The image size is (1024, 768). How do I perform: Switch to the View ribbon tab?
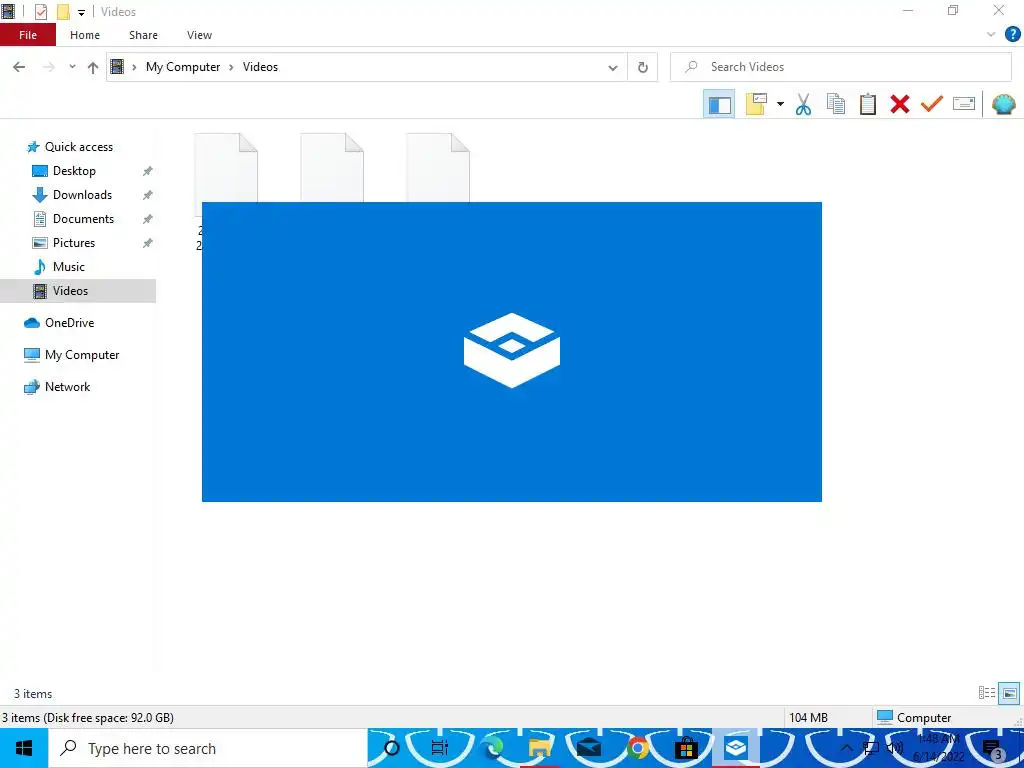(x=199, y=35)
